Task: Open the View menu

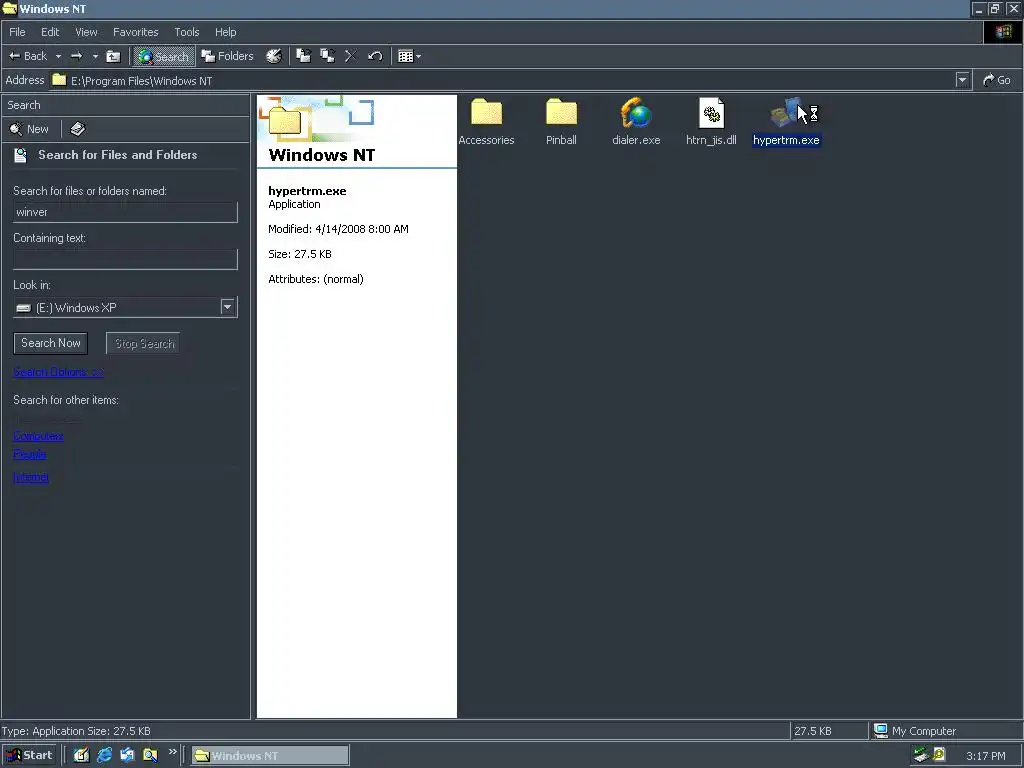Action: 86,32
